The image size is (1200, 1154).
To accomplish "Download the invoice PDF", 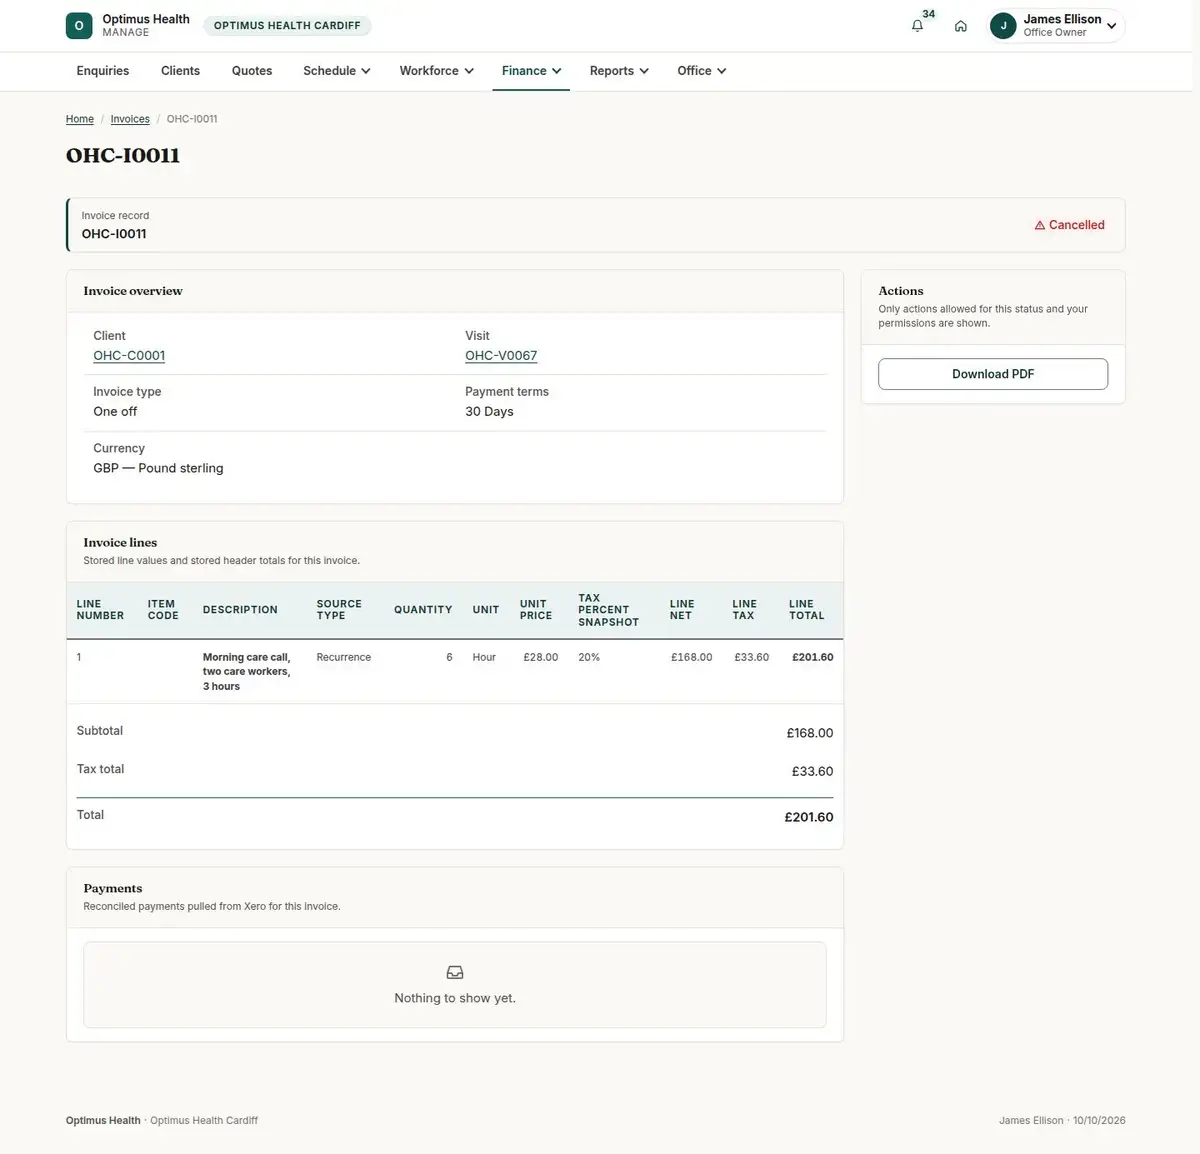I will click(x=993, y=374).
